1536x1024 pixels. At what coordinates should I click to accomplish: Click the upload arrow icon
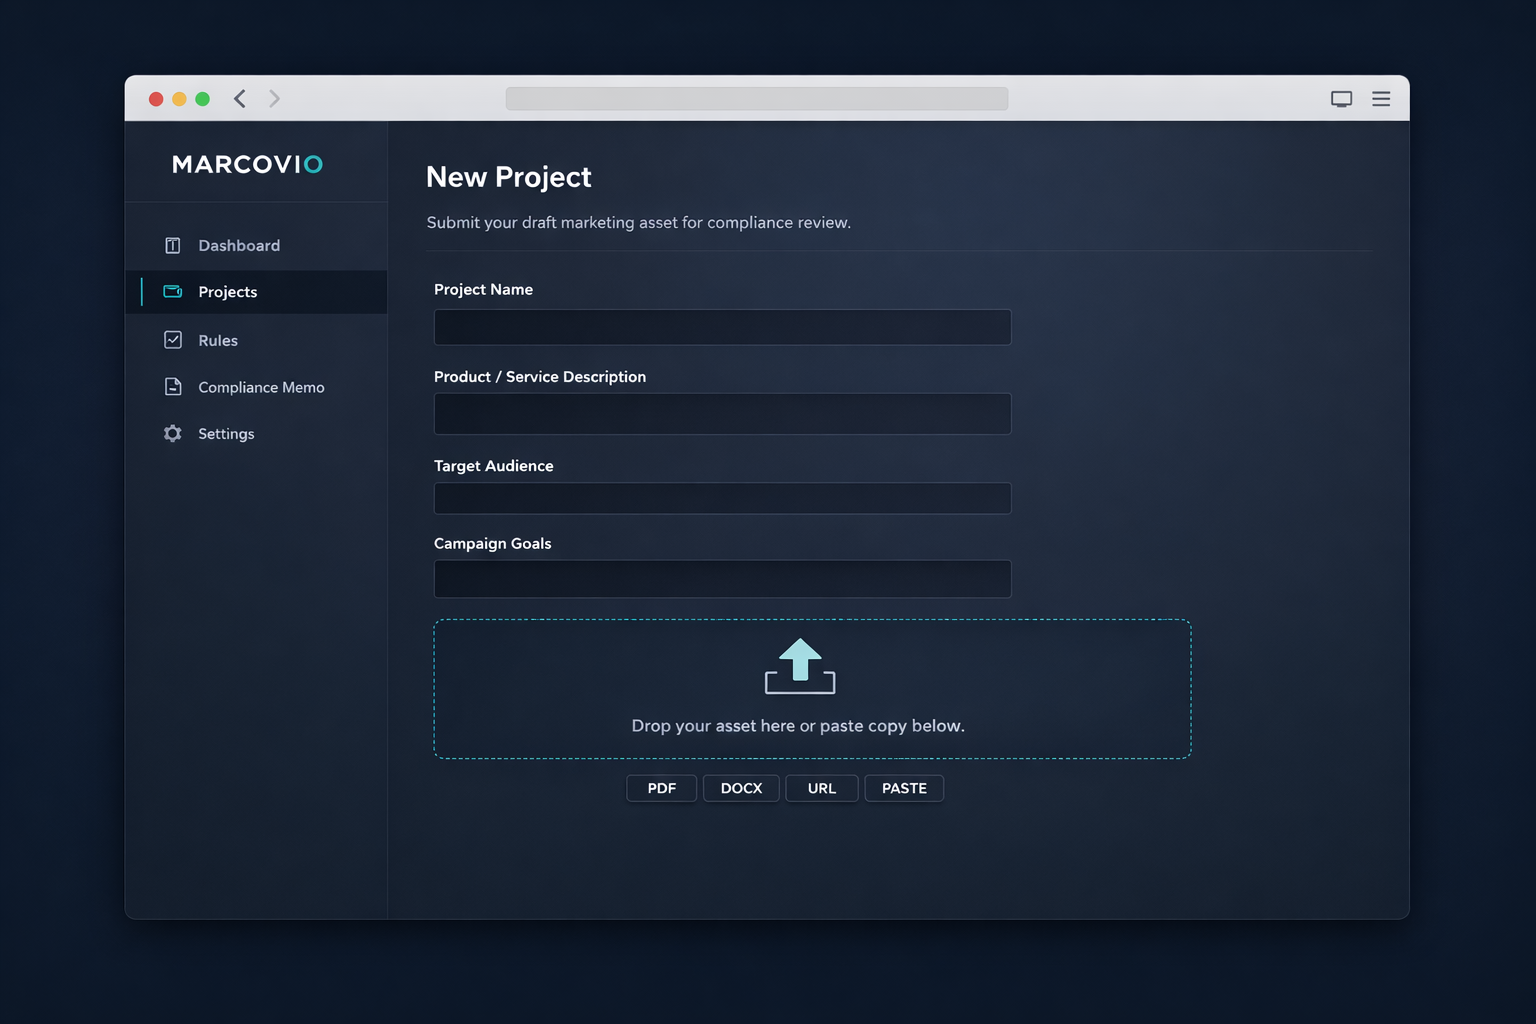pos(800,666)
